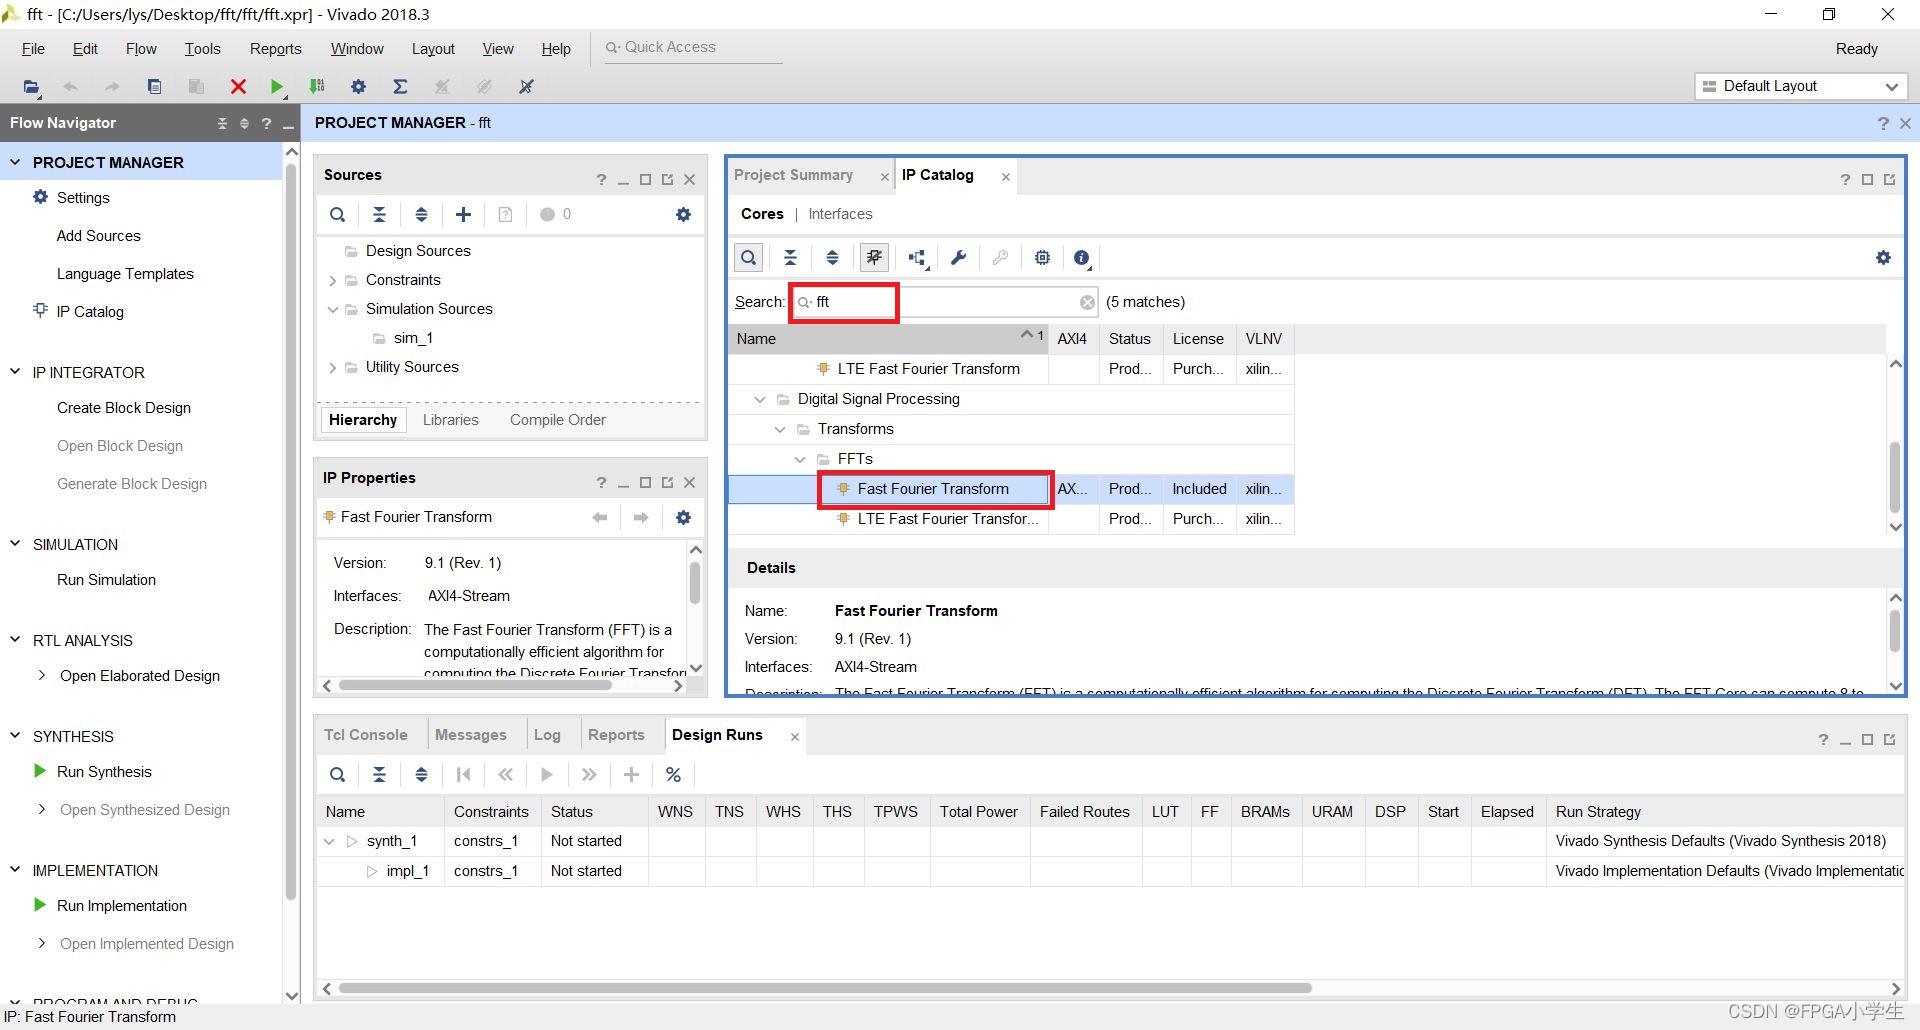Click Quick Access search field
Screen dimensions: 1920x1030
click(x=693, y=48)
